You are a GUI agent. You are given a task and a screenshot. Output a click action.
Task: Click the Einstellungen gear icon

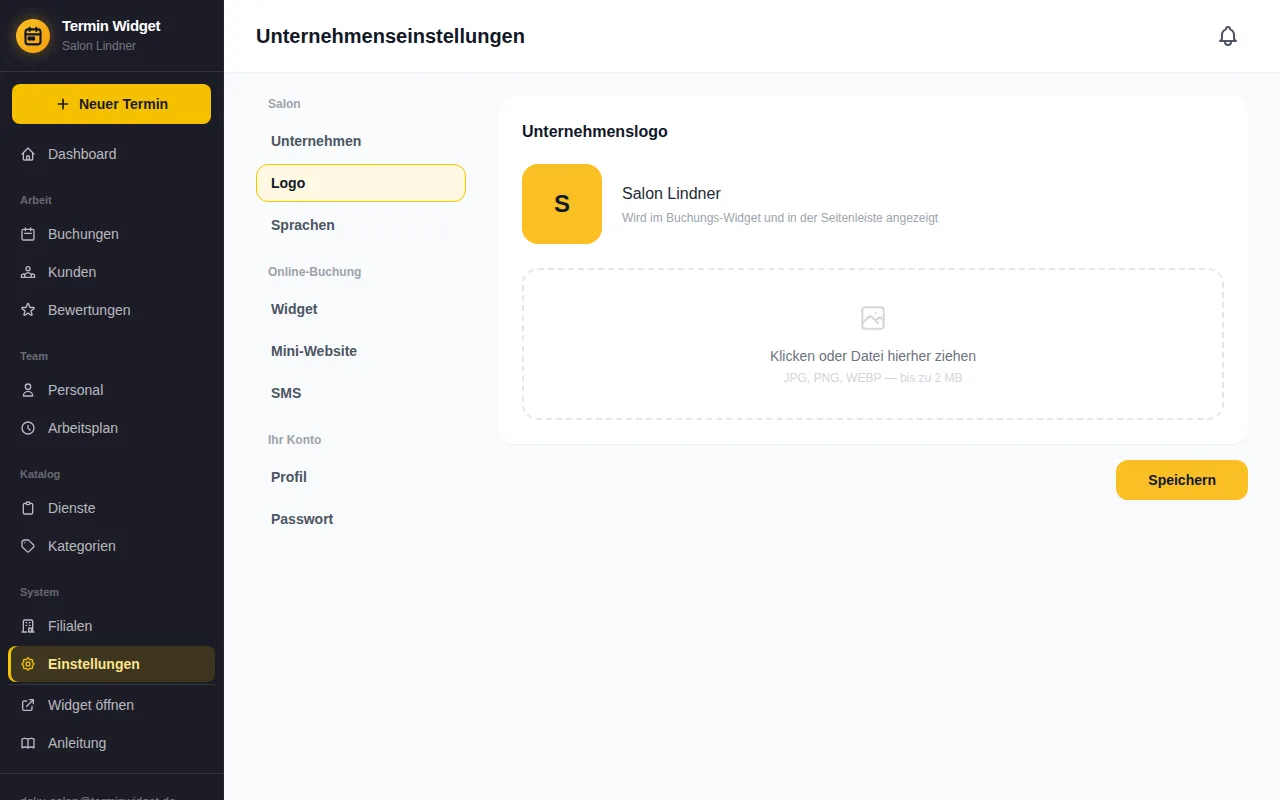point(28,664)
